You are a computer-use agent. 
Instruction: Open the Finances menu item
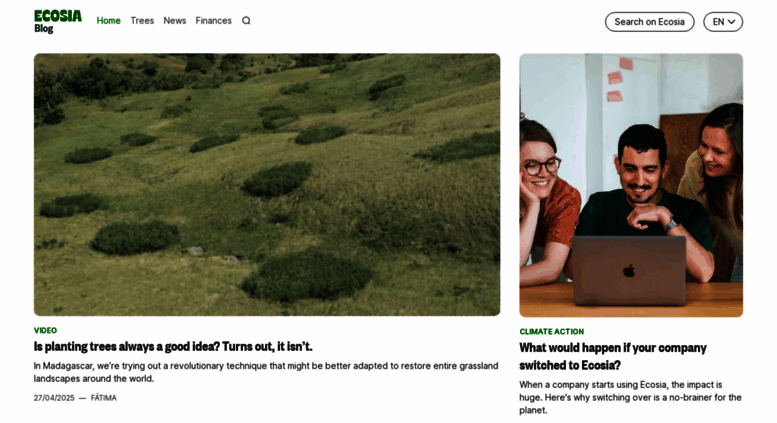coord(214,21)
